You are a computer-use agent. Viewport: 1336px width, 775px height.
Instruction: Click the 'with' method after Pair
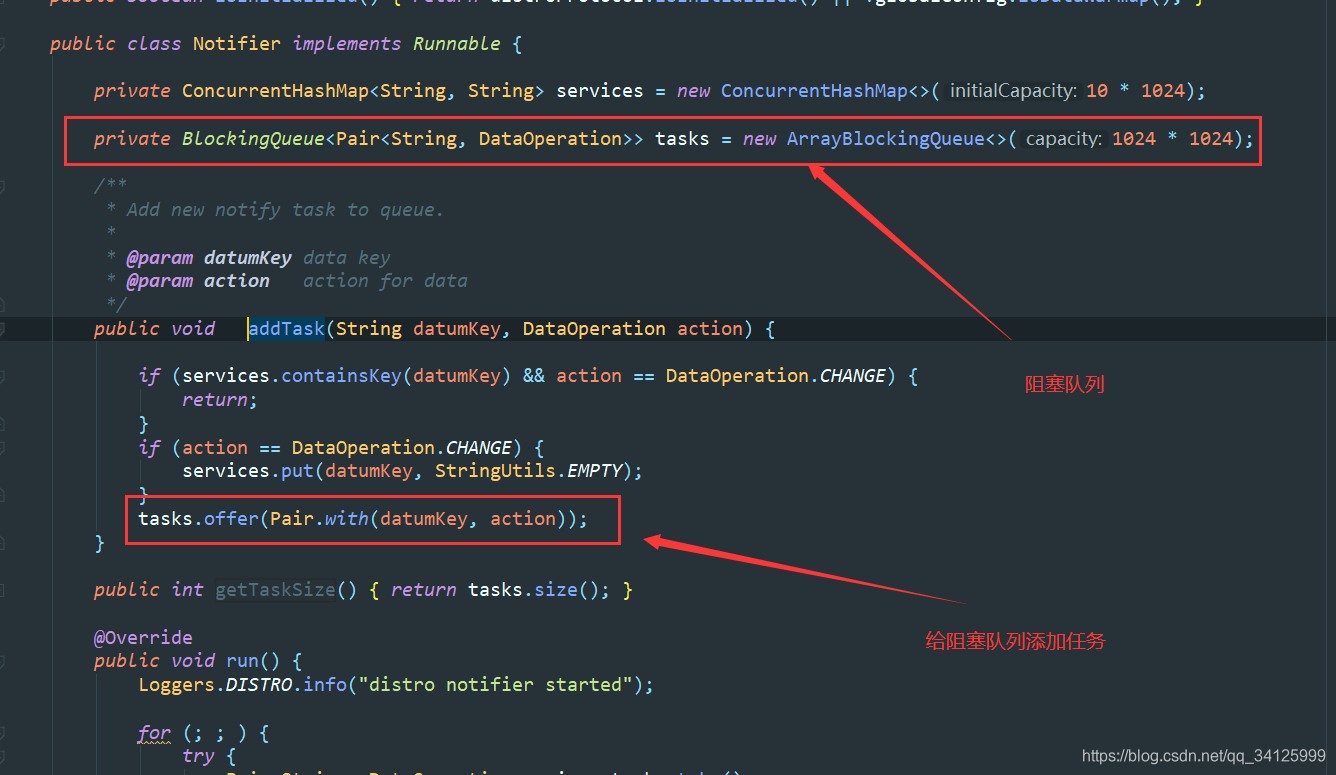(347, 519)
